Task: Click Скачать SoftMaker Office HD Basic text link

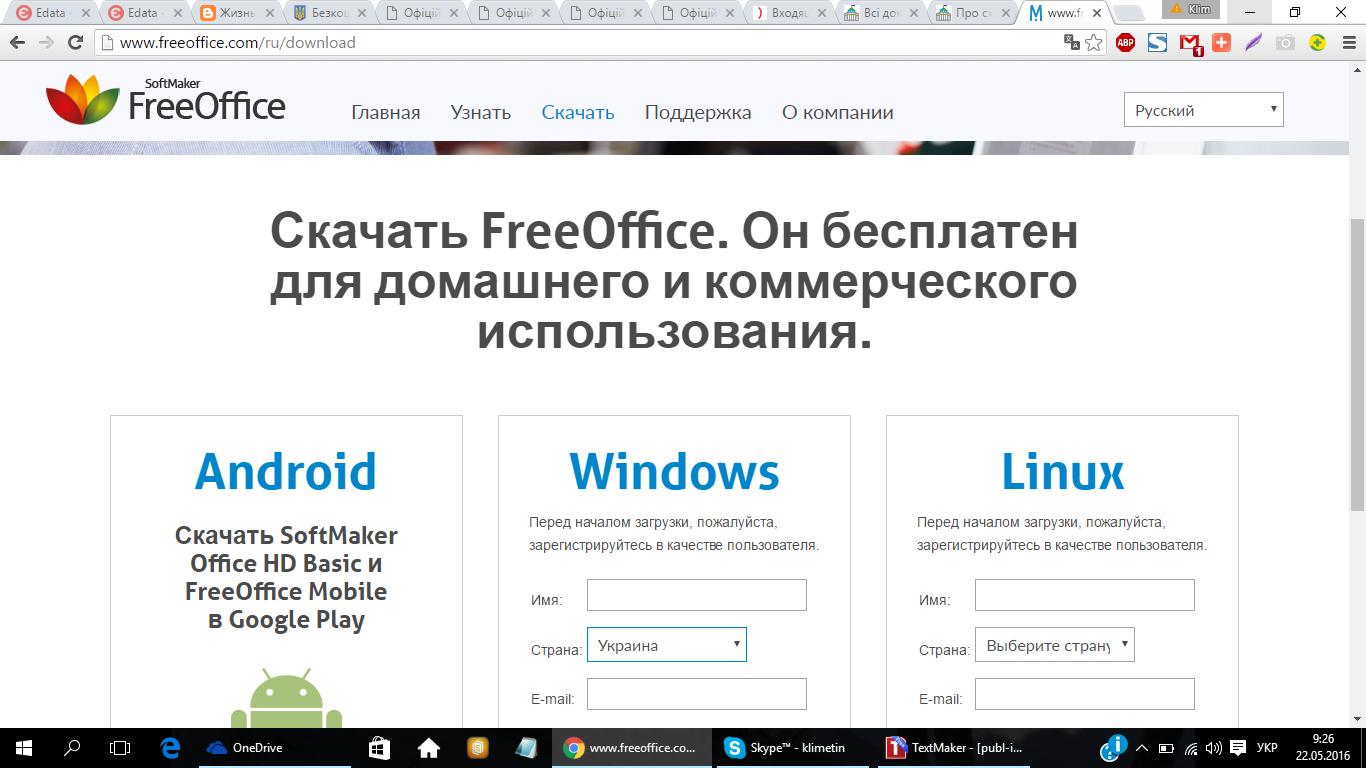Action: click(286, 577)
